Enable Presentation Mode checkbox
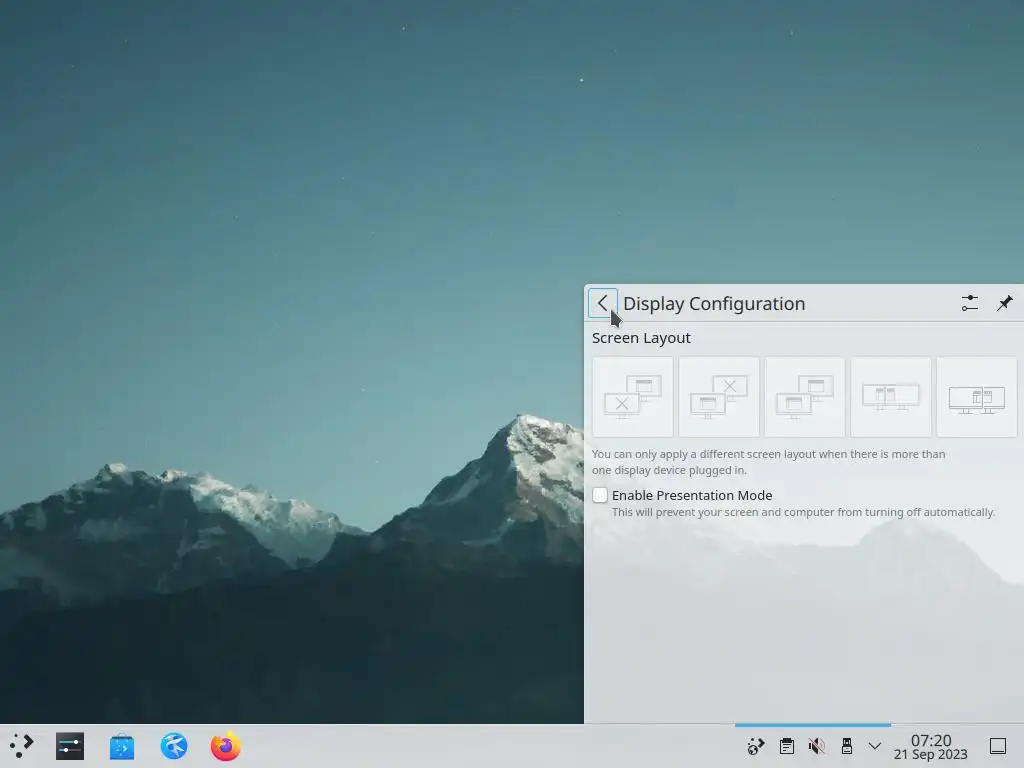This screenshot has height=768, width=1024. tap(600, 495)
